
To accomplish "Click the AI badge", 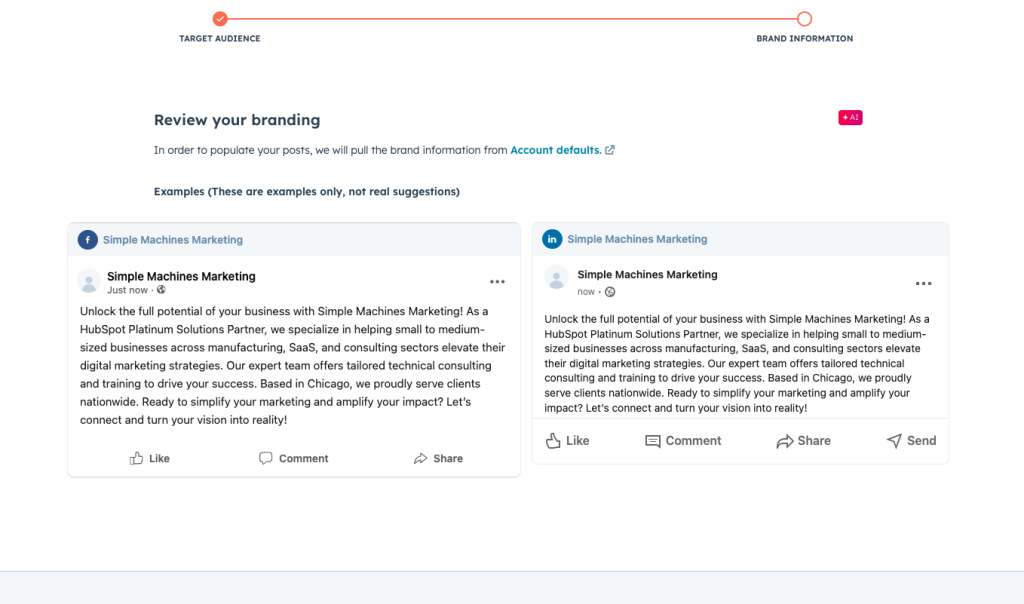I will tap(850, 118).
